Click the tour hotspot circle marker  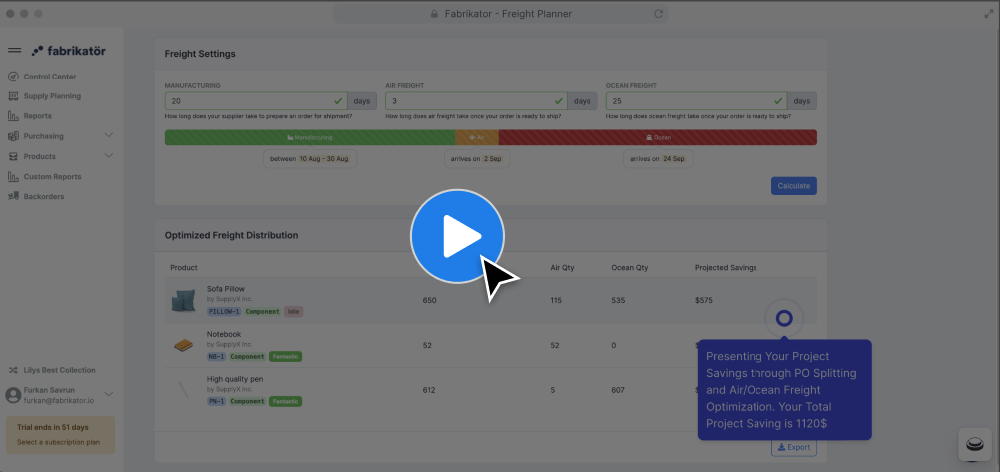(x=784, y=318)
